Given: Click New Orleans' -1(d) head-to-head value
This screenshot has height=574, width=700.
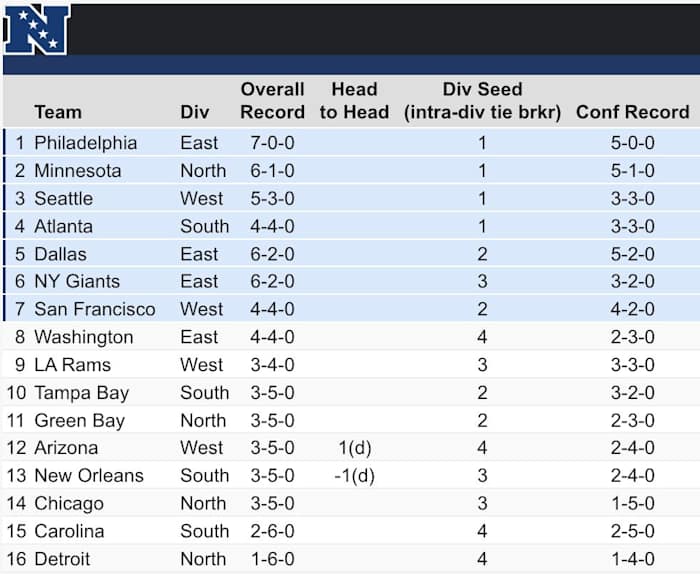Looking at the screenshot, I should pos(354,476).
